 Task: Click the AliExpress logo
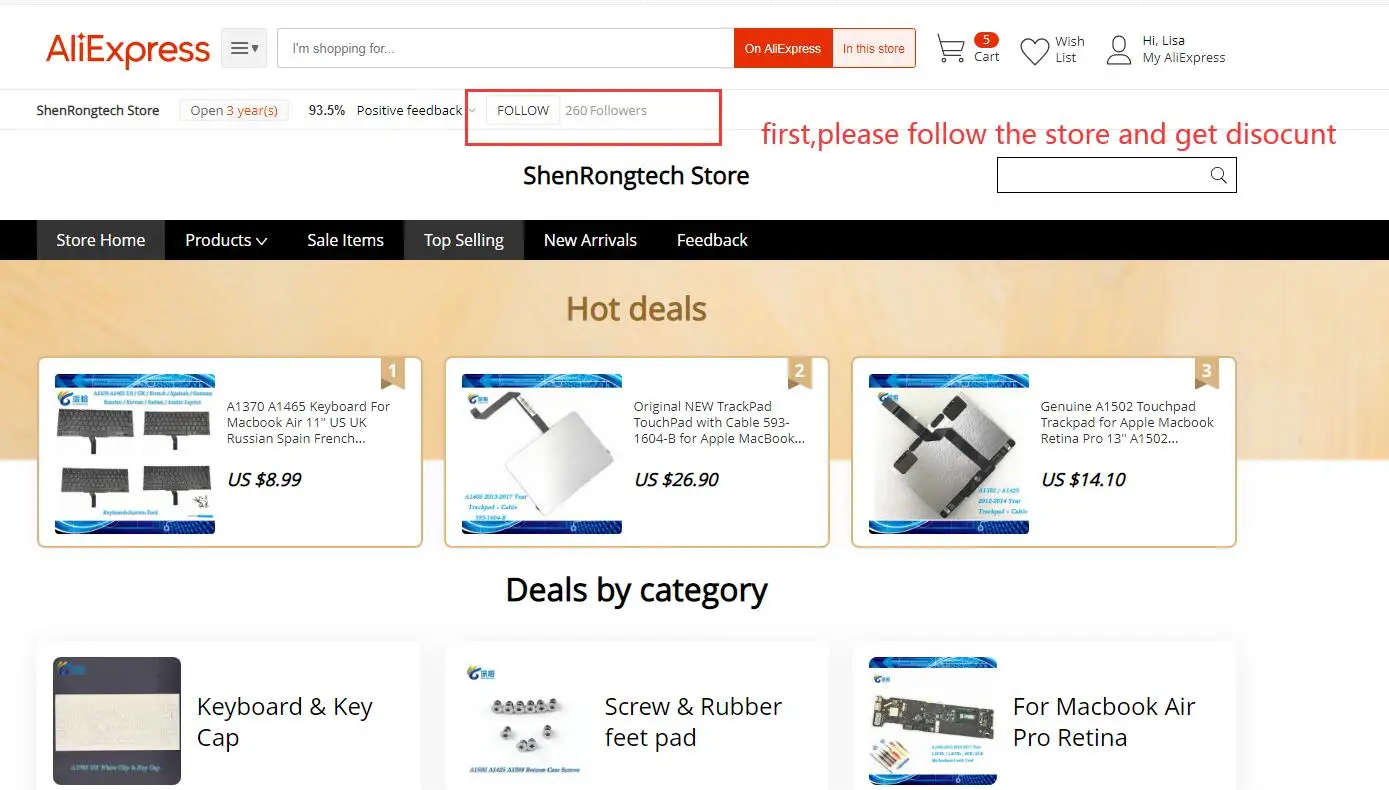pos(128,49)
